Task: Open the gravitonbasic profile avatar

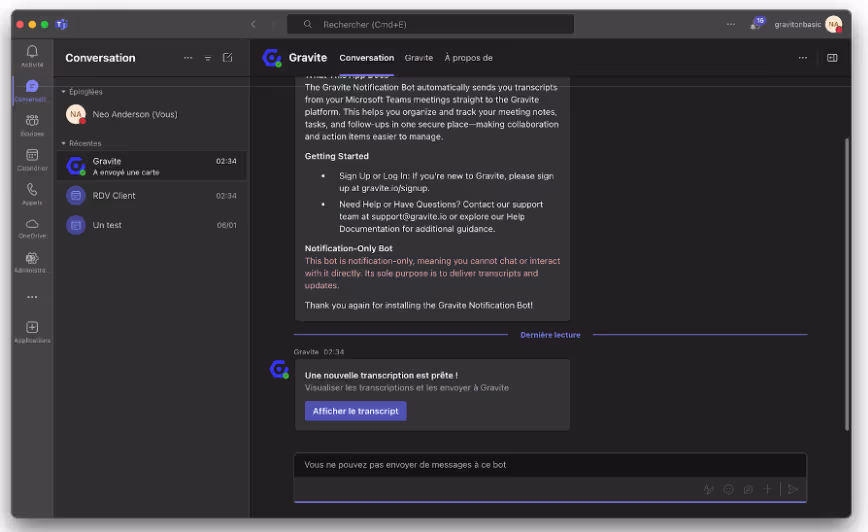Action: [833, 24]
